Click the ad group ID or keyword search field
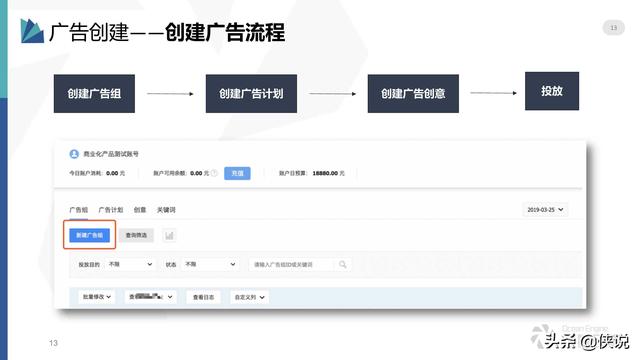Image resolution: width=640 pixels, height=360 pixels. pyautogui.click(x=292, y=264)
